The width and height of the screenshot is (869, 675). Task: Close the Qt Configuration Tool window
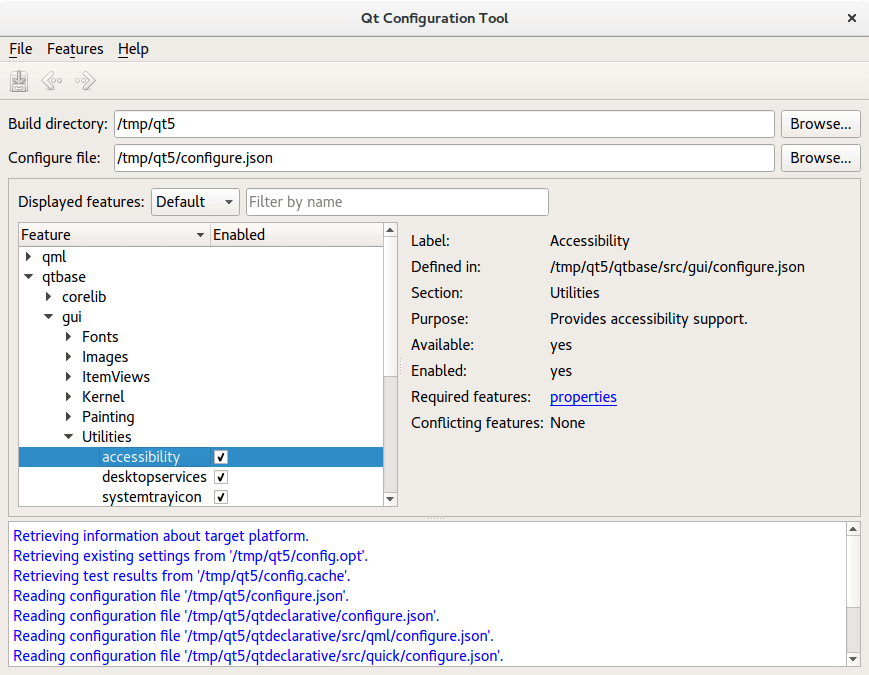pos(851,18)
